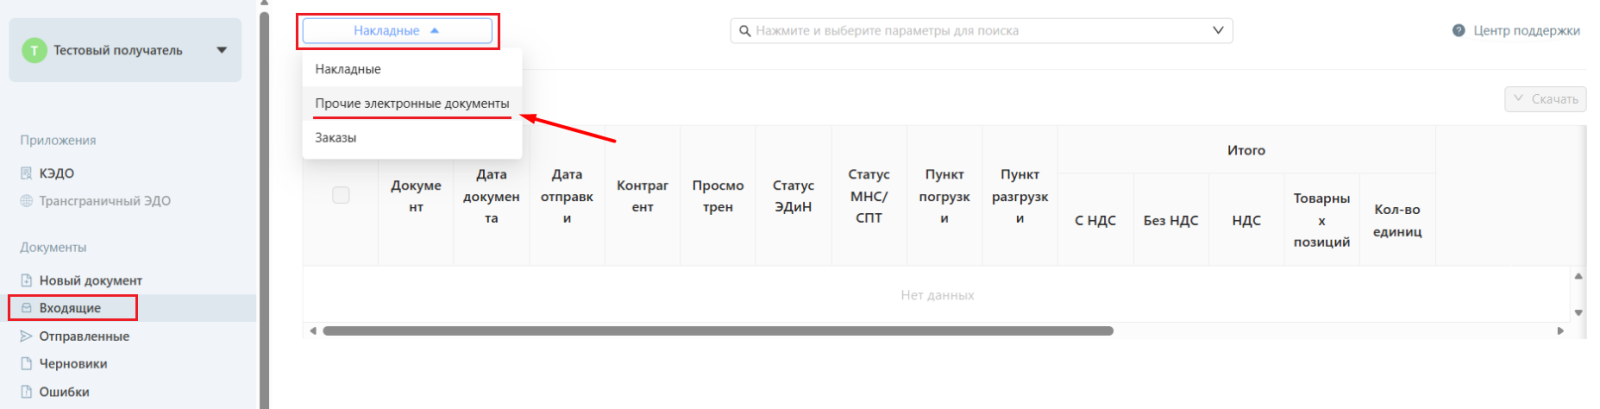Click the КЭДО application icon

click(27, 173)
